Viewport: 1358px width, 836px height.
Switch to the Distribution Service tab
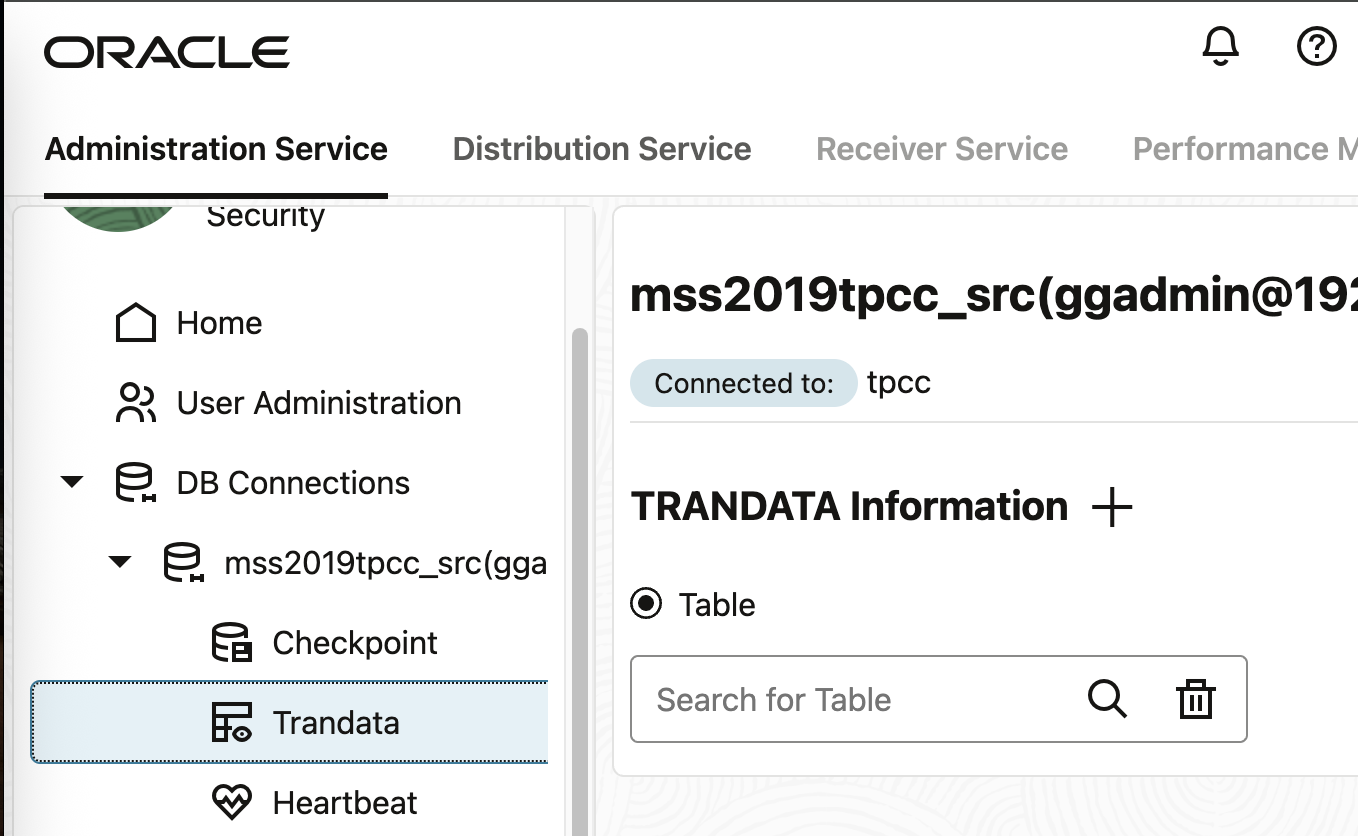(602, 148)
